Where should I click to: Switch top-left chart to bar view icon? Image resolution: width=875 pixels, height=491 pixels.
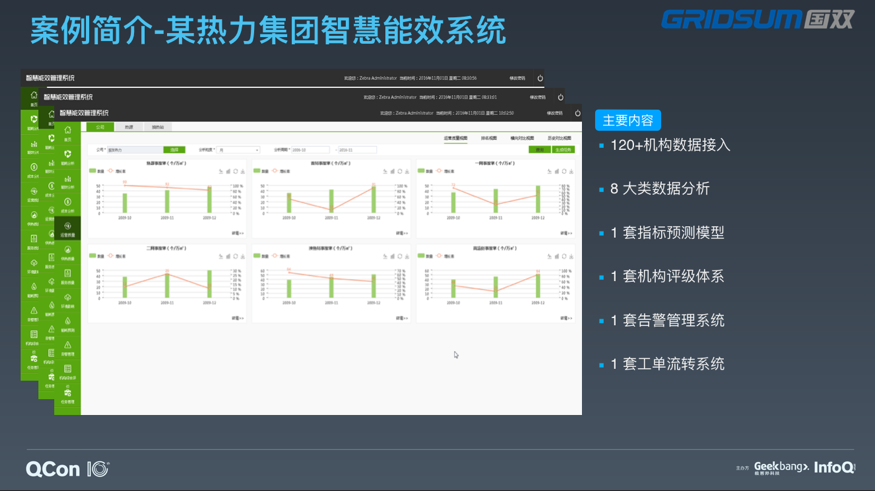click(228, 171)
